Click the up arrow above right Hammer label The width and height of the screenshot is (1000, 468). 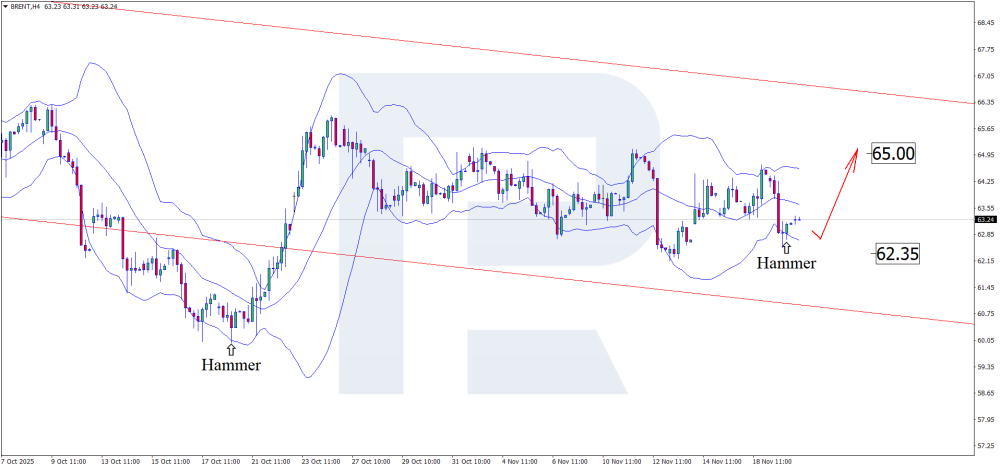785,246
